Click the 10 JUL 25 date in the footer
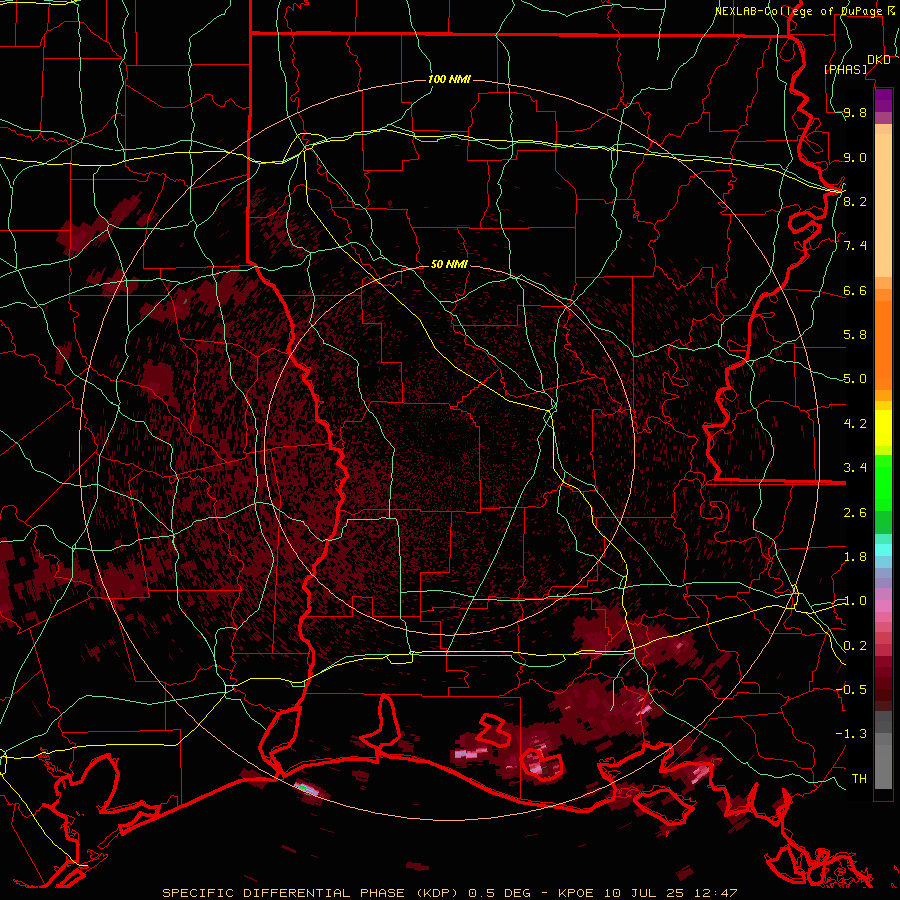Image resolution: width=900 pixels, height=900 pixels. [x=643, y=893]
